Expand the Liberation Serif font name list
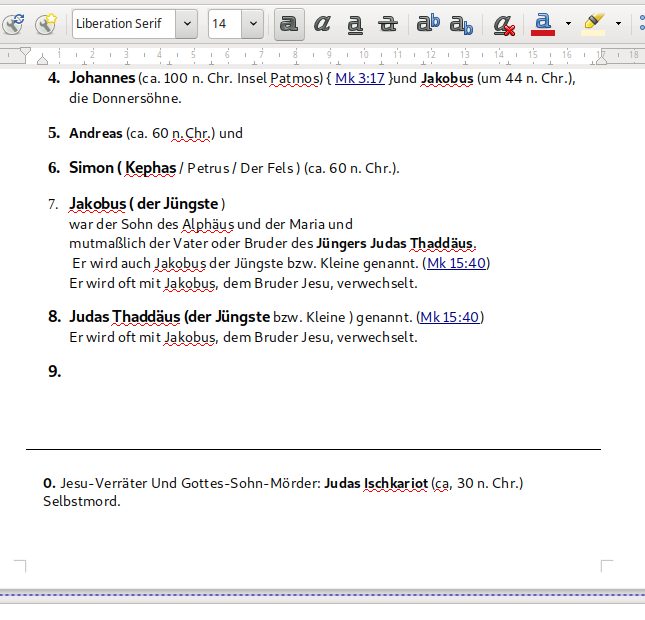Image resolution: width=645 pixels, height=620 pixels. click(186, 24)
